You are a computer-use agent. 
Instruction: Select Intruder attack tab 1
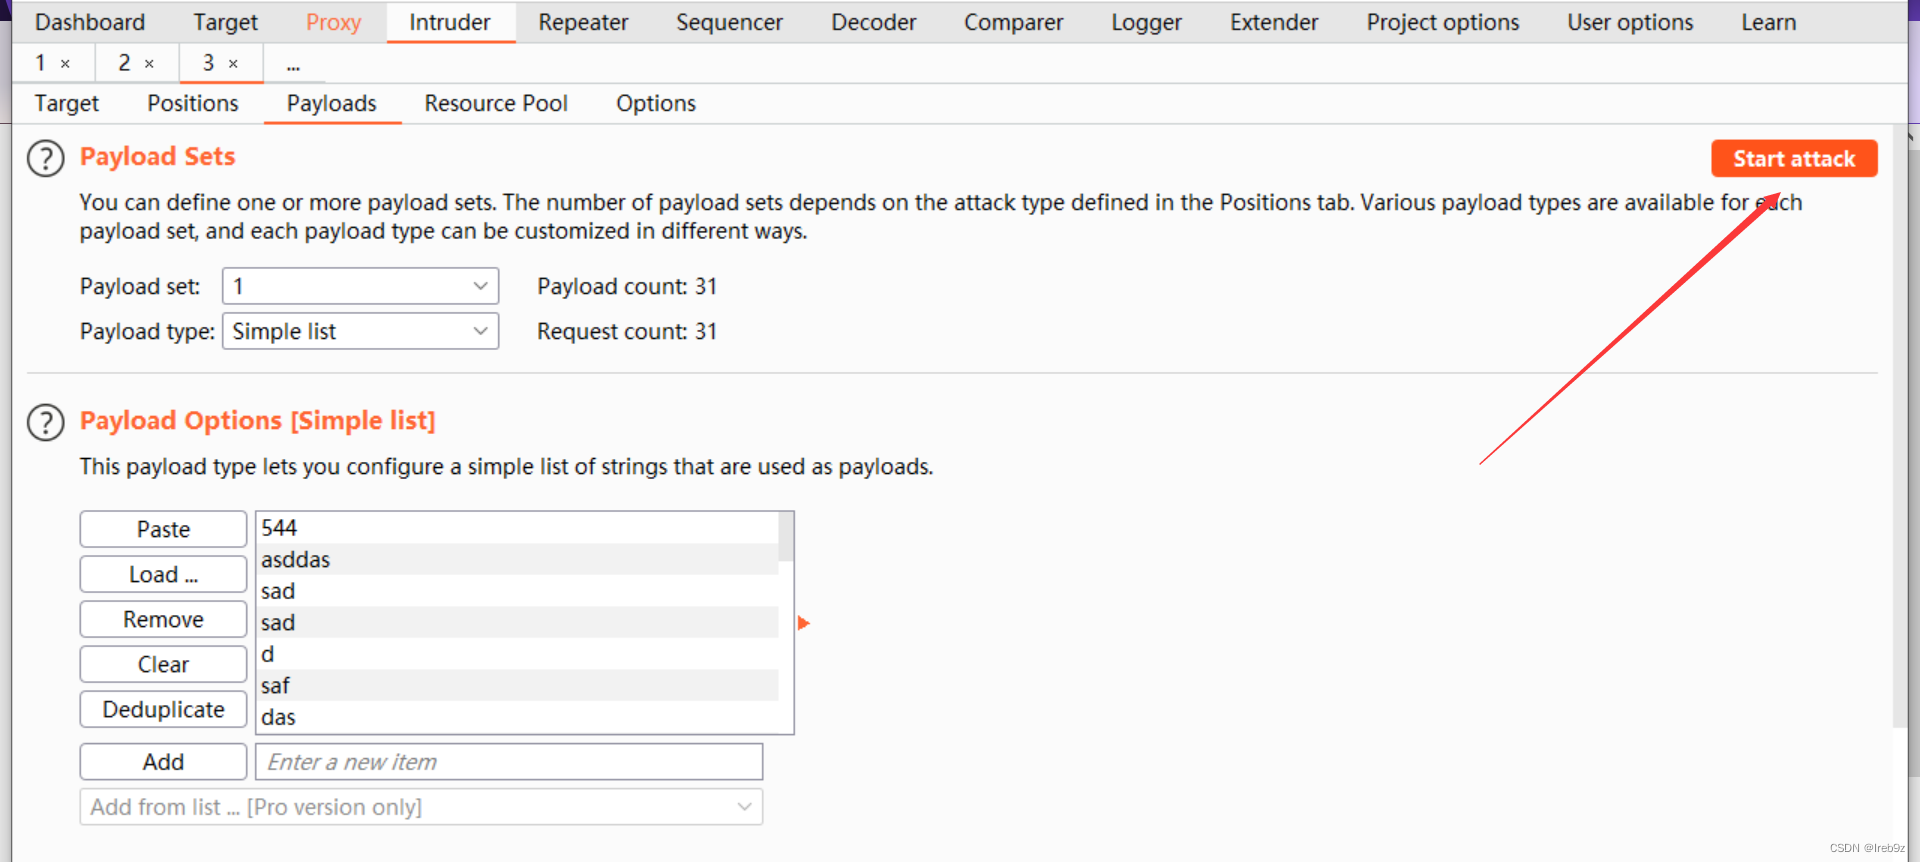point(41,63)
